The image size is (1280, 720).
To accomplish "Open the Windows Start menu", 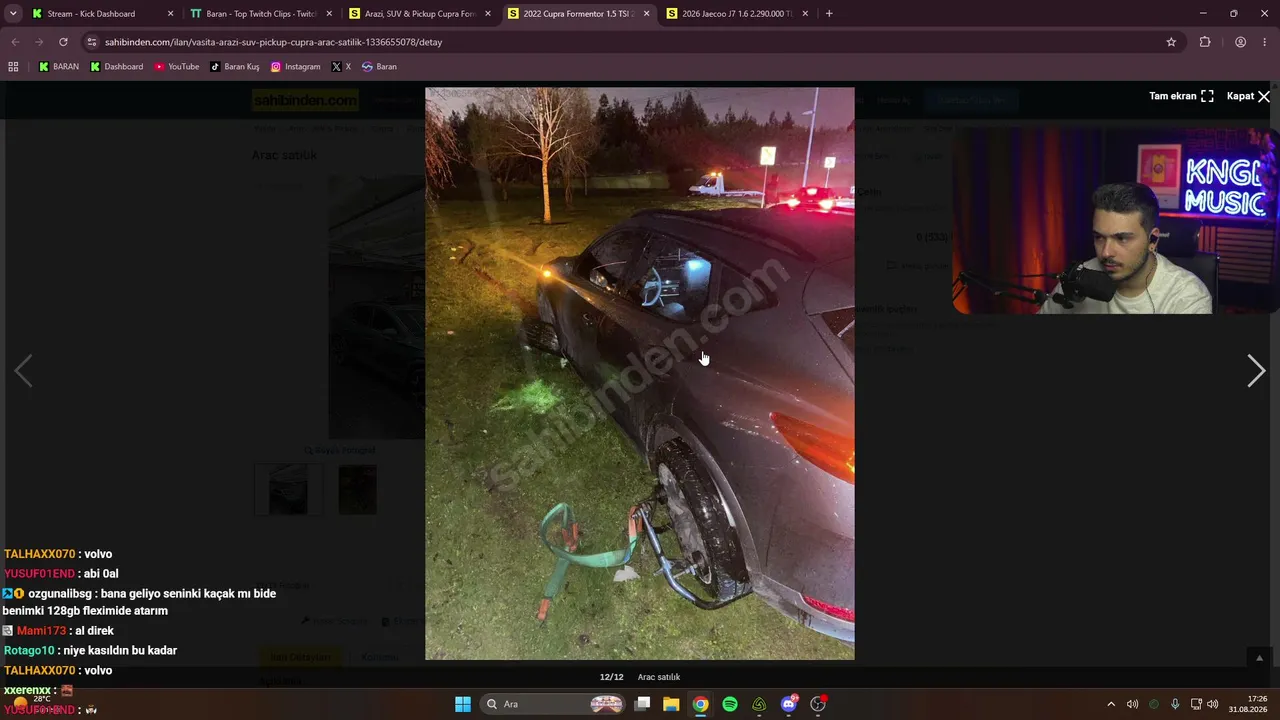I will (463, 704).
